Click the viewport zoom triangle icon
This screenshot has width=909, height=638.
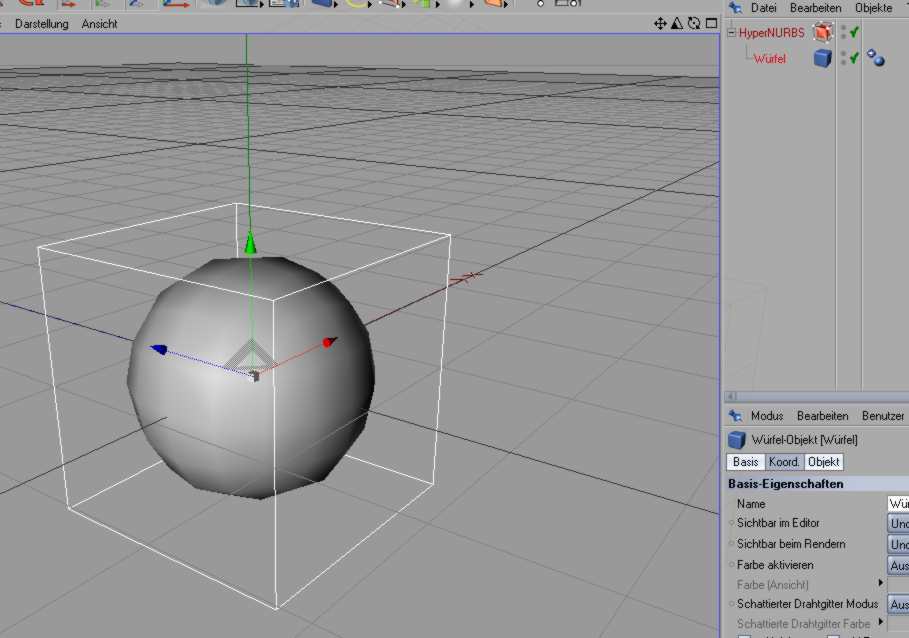[677, 23]
